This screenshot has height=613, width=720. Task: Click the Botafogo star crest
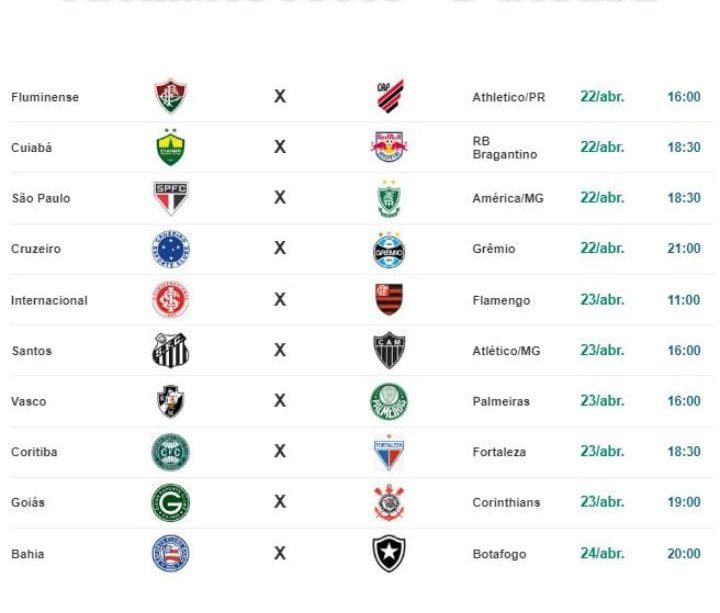(x=389, y=554)
